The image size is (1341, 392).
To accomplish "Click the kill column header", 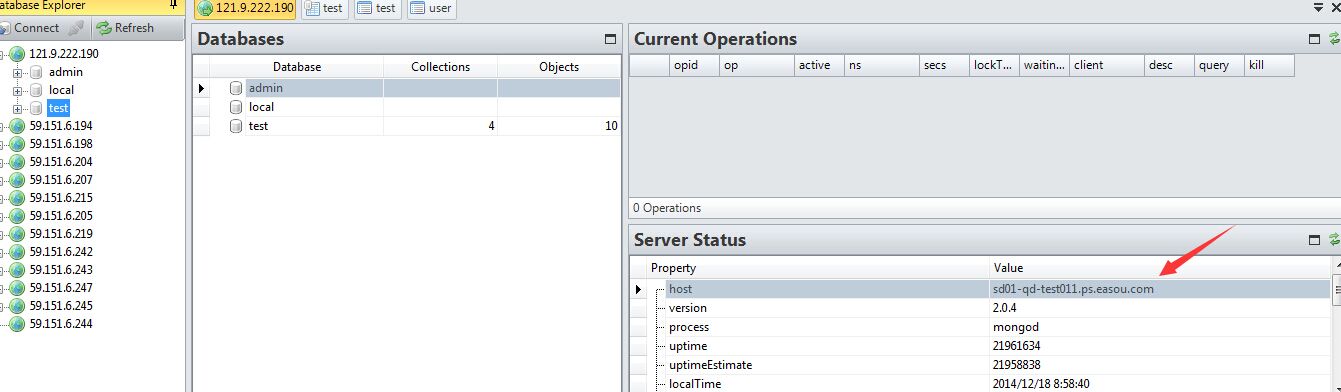I will click(1269, 65).
